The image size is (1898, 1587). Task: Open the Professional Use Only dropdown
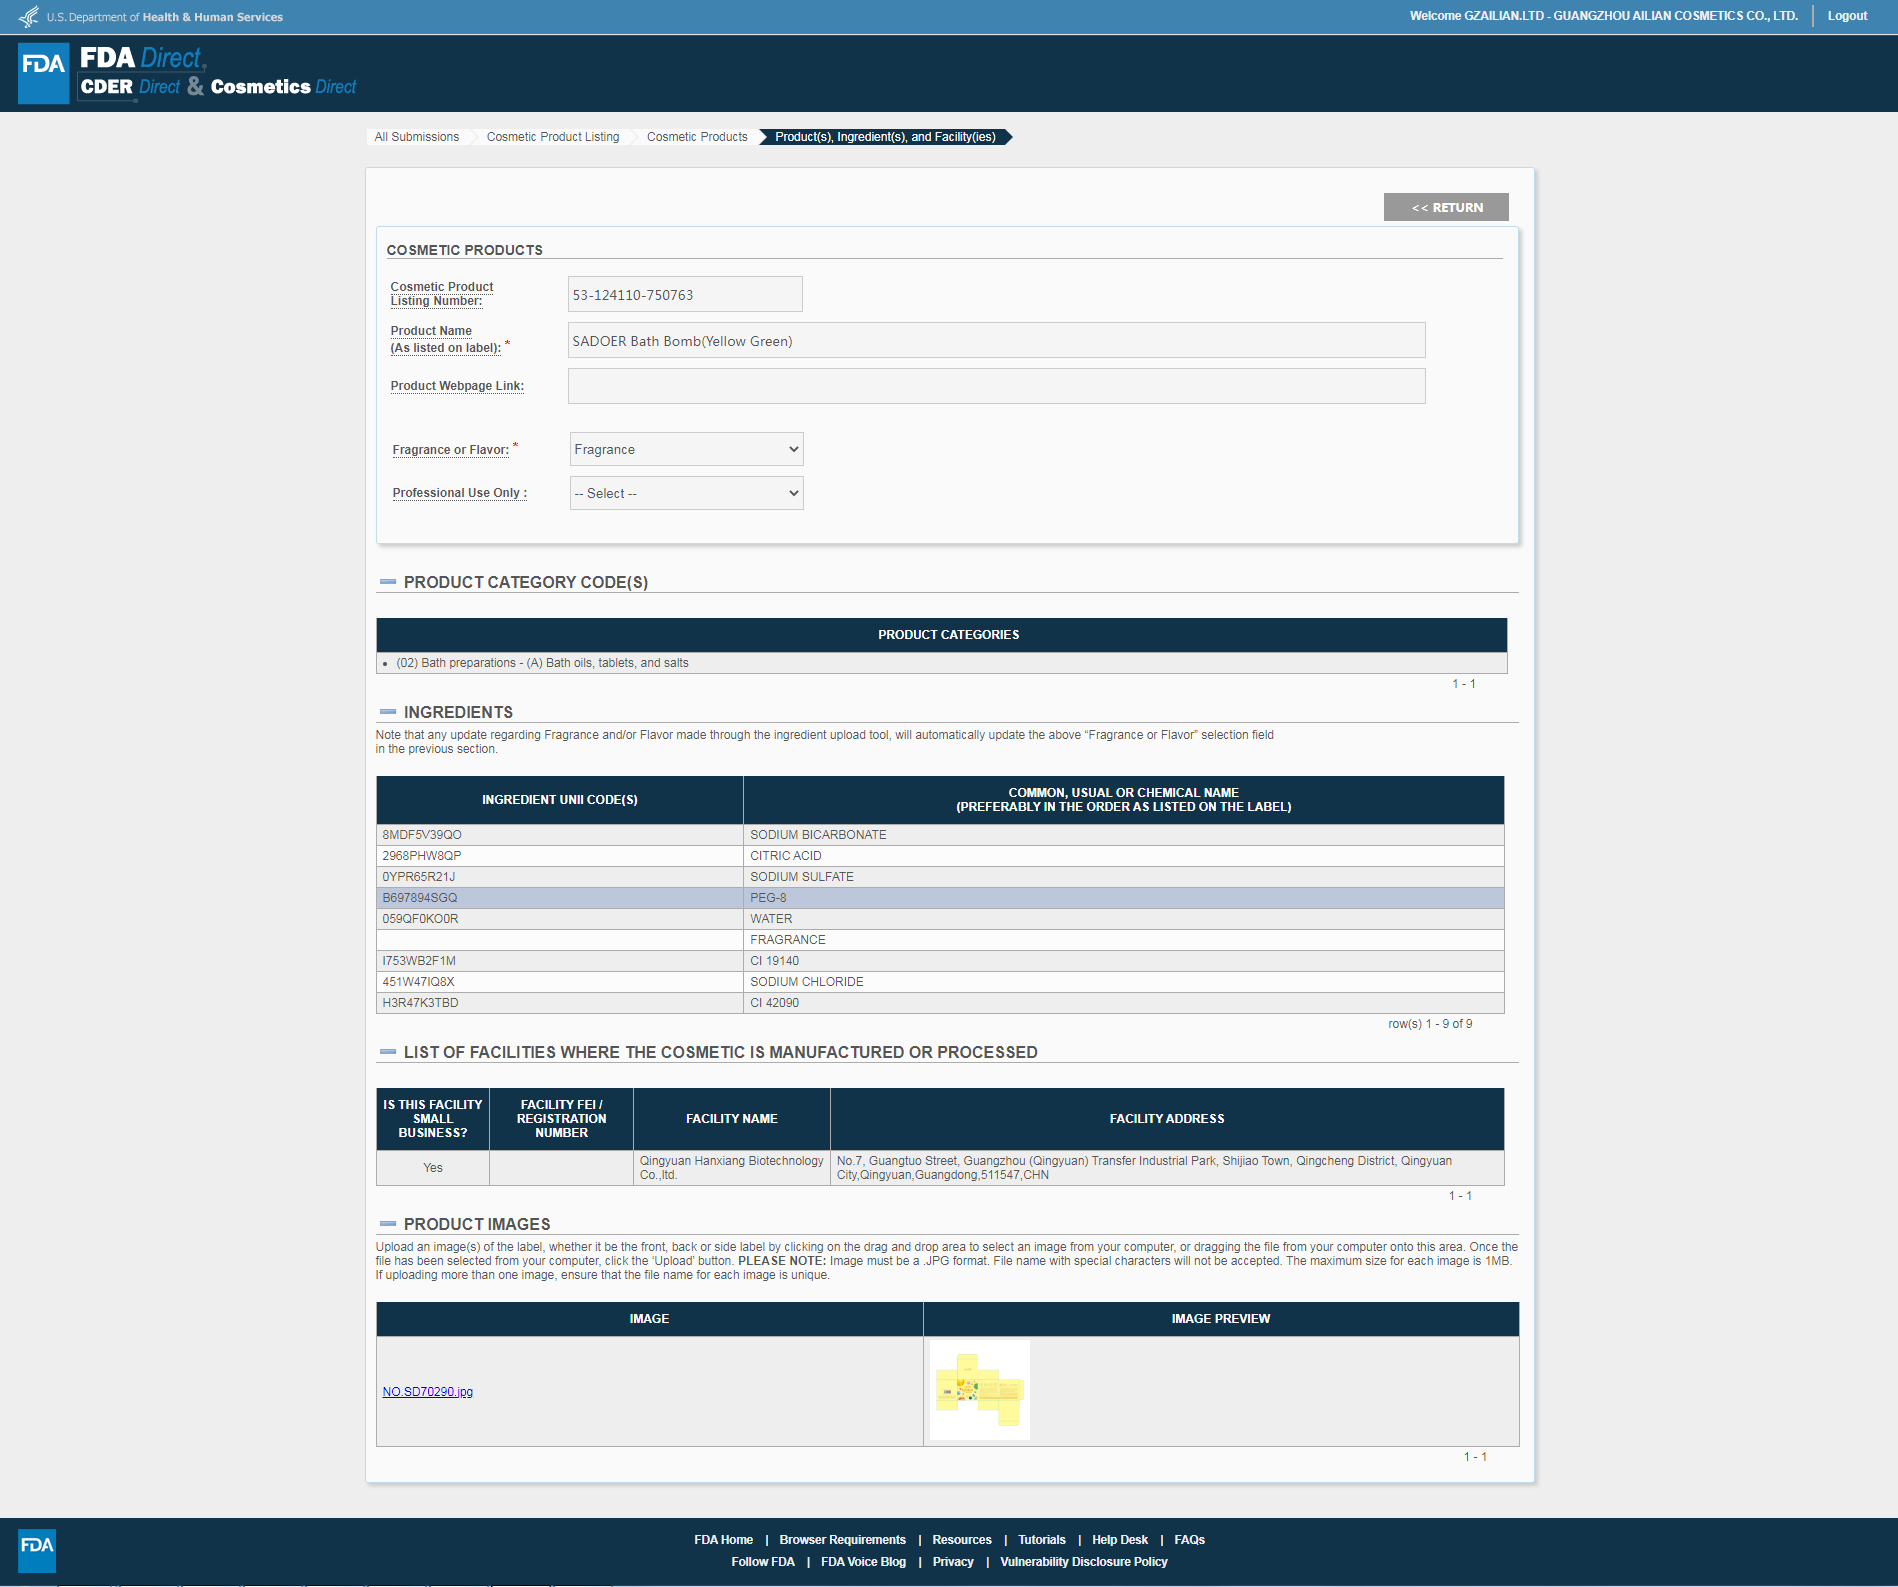(686, 493)
